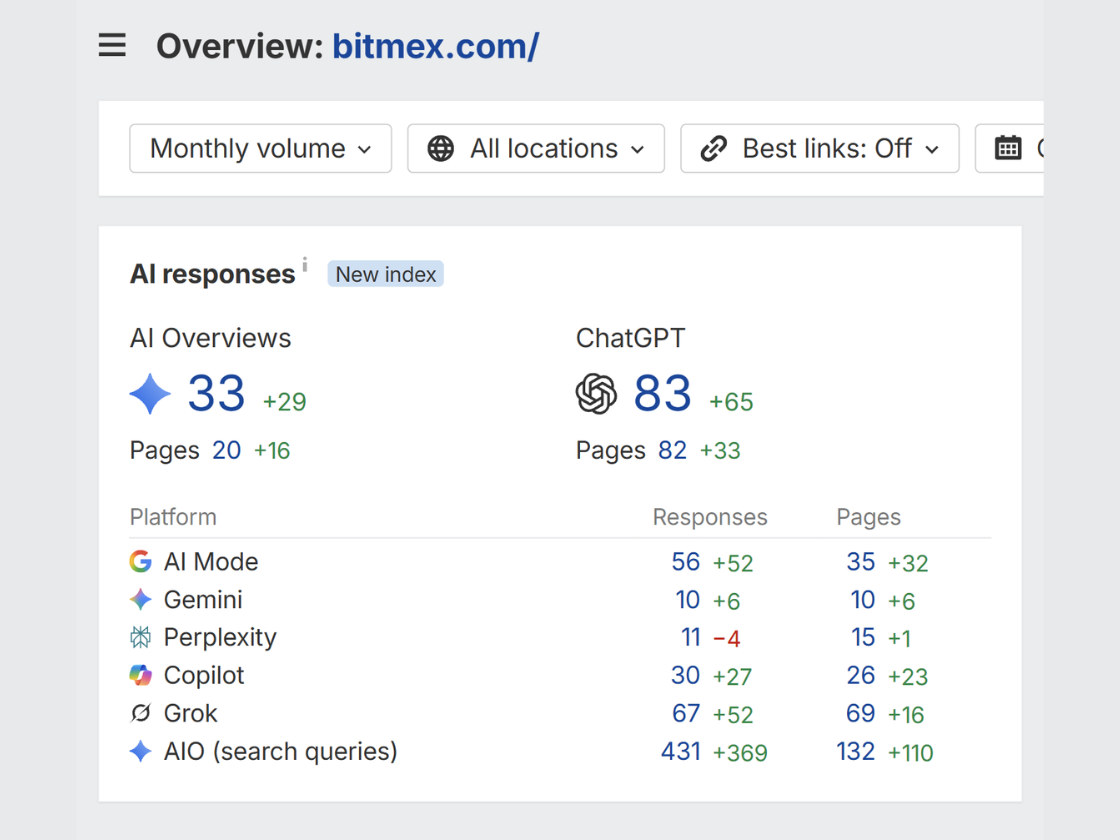Open Copilot pages value 26
Viewport: 1120px width, 840px height.
861,675
